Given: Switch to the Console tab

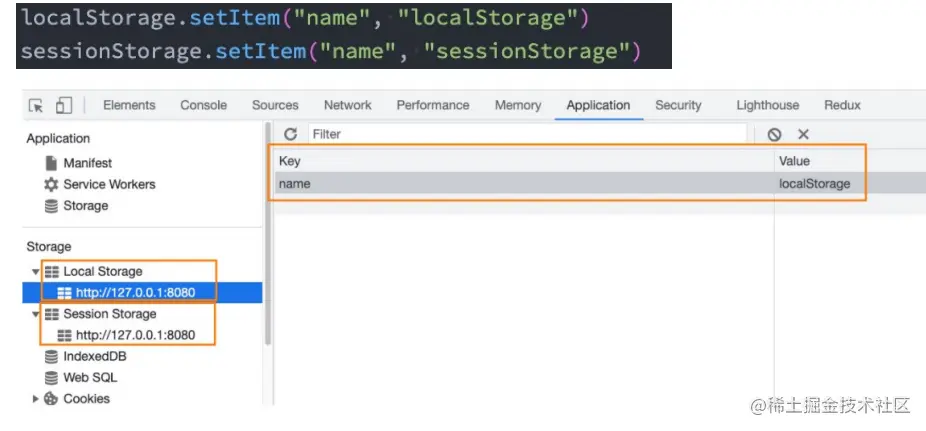Looking at the screenshot, I should pyautogui.click(x=203, y=105).
